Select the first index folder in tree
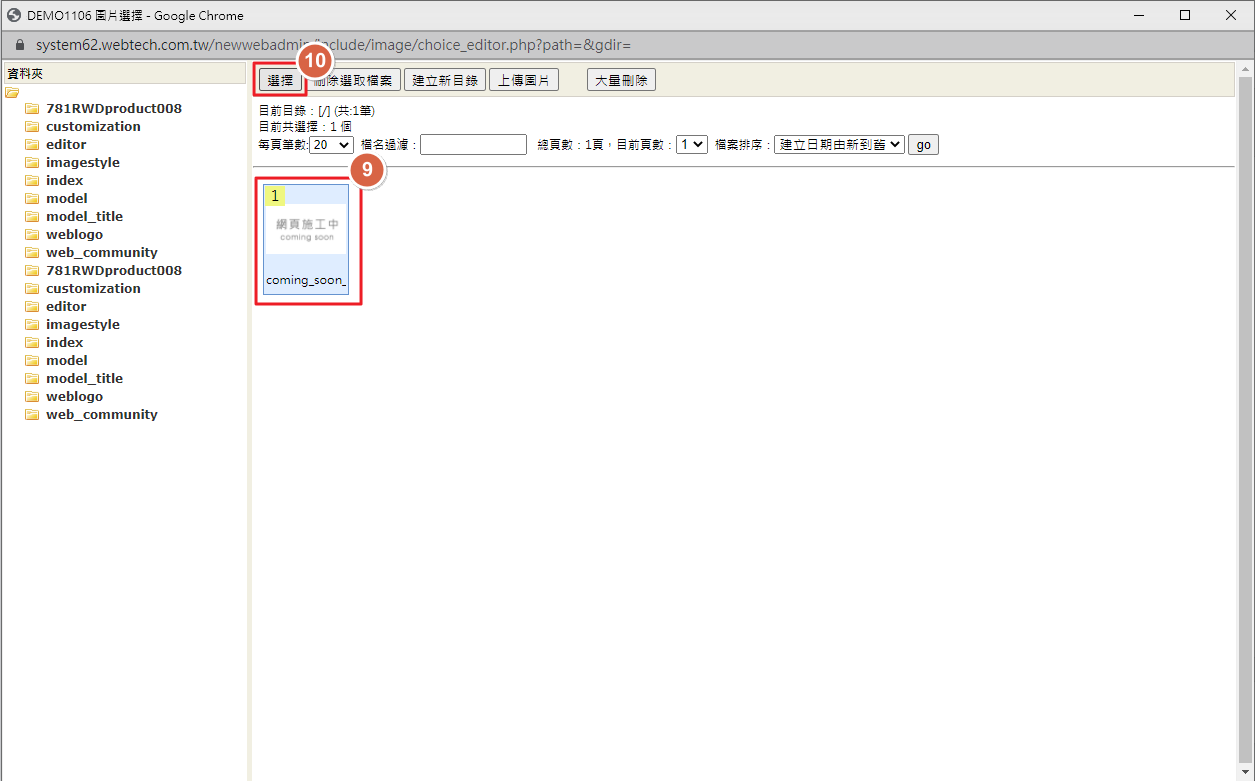This screenshot has height=781, width=1255. (x=64, y=181)
